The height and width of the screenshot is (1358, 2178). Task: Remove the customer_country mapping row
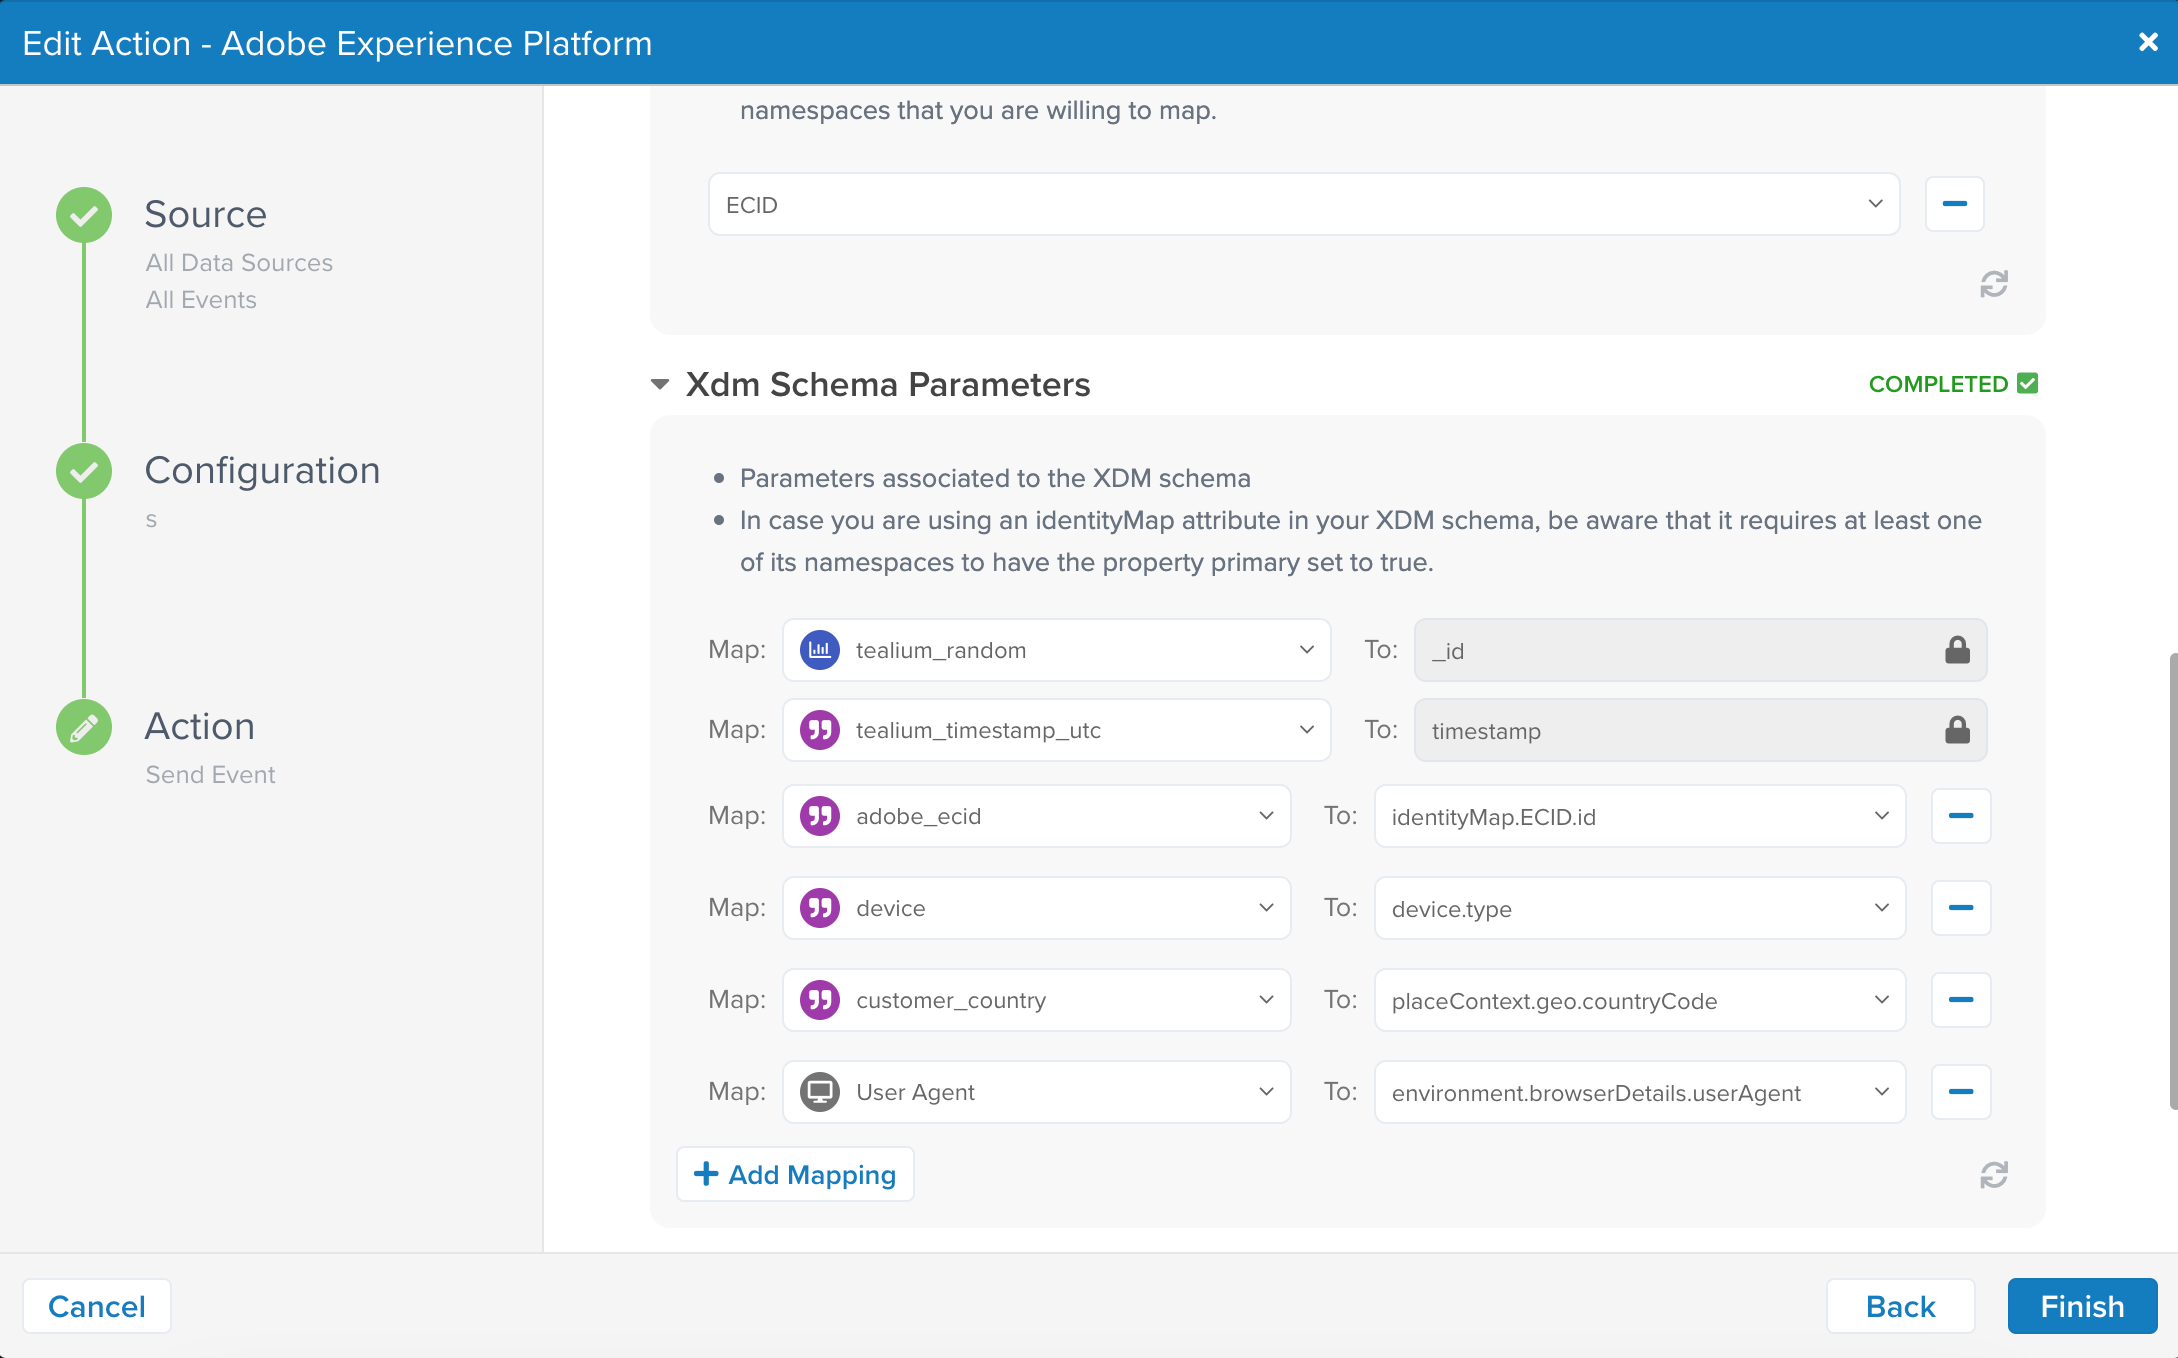1960,1000
